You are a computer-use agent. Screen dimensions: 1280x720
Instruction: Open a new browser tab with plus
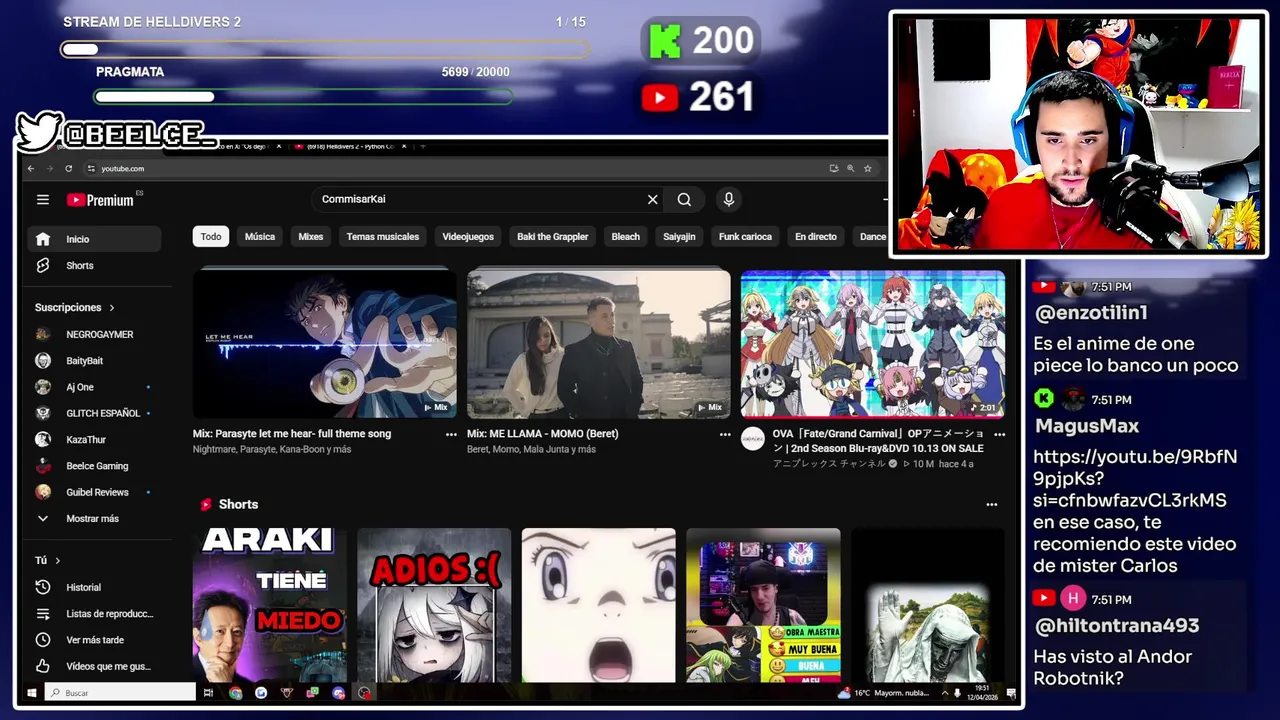pos(423,146)
